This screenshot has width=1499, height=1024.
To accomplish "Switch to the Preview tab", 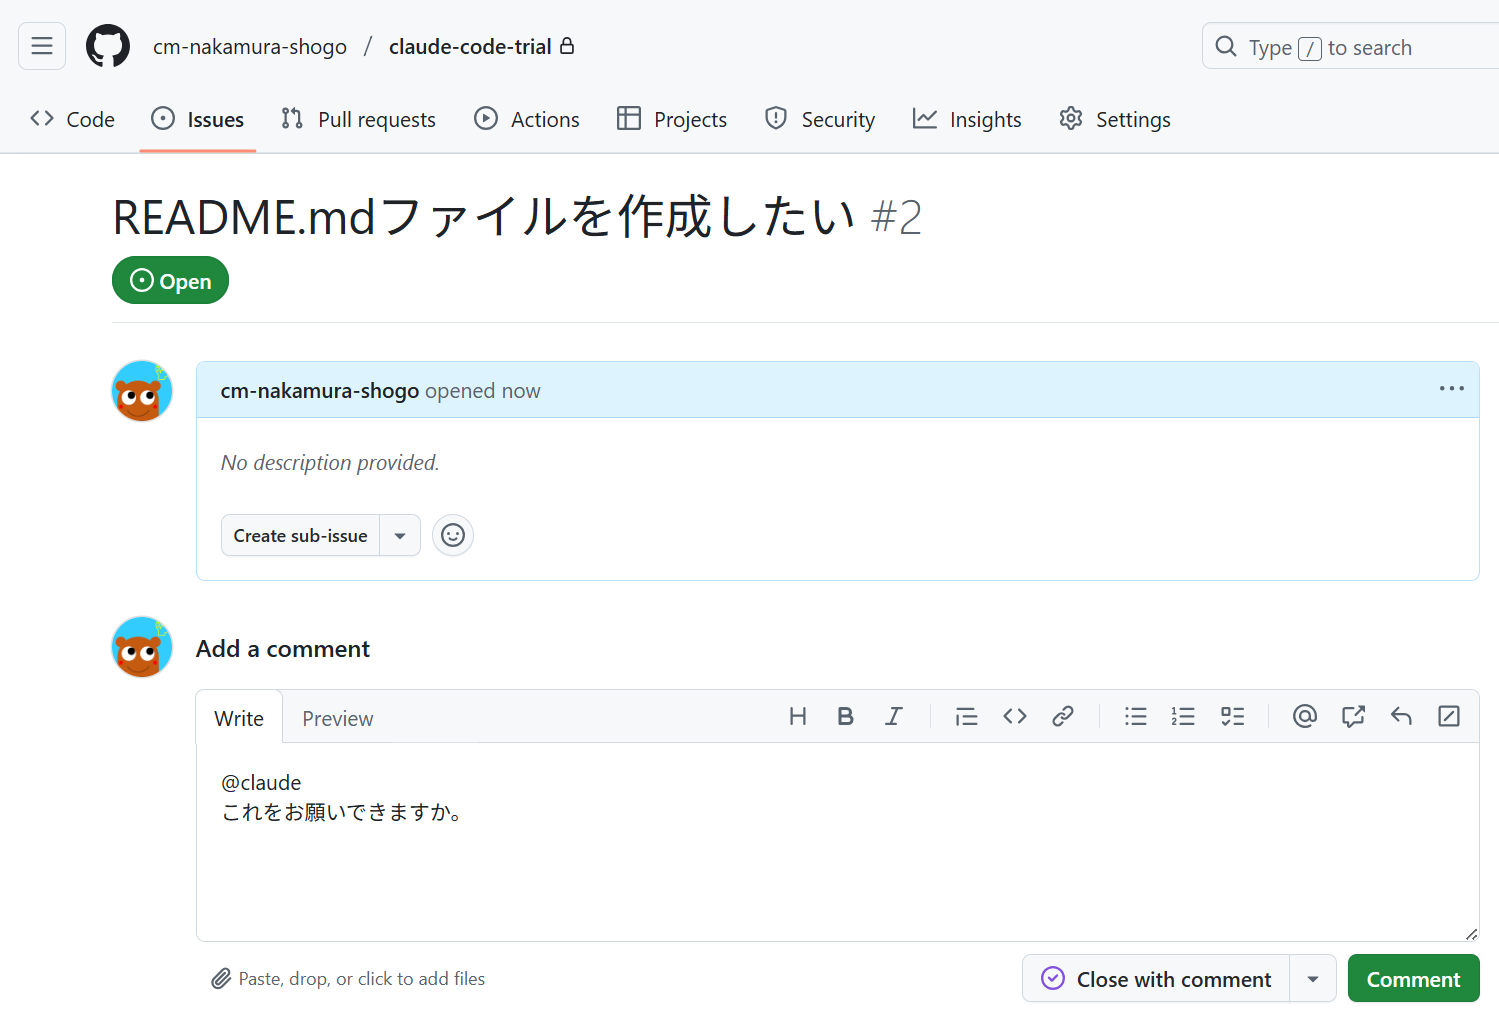I will click(338, 718).
